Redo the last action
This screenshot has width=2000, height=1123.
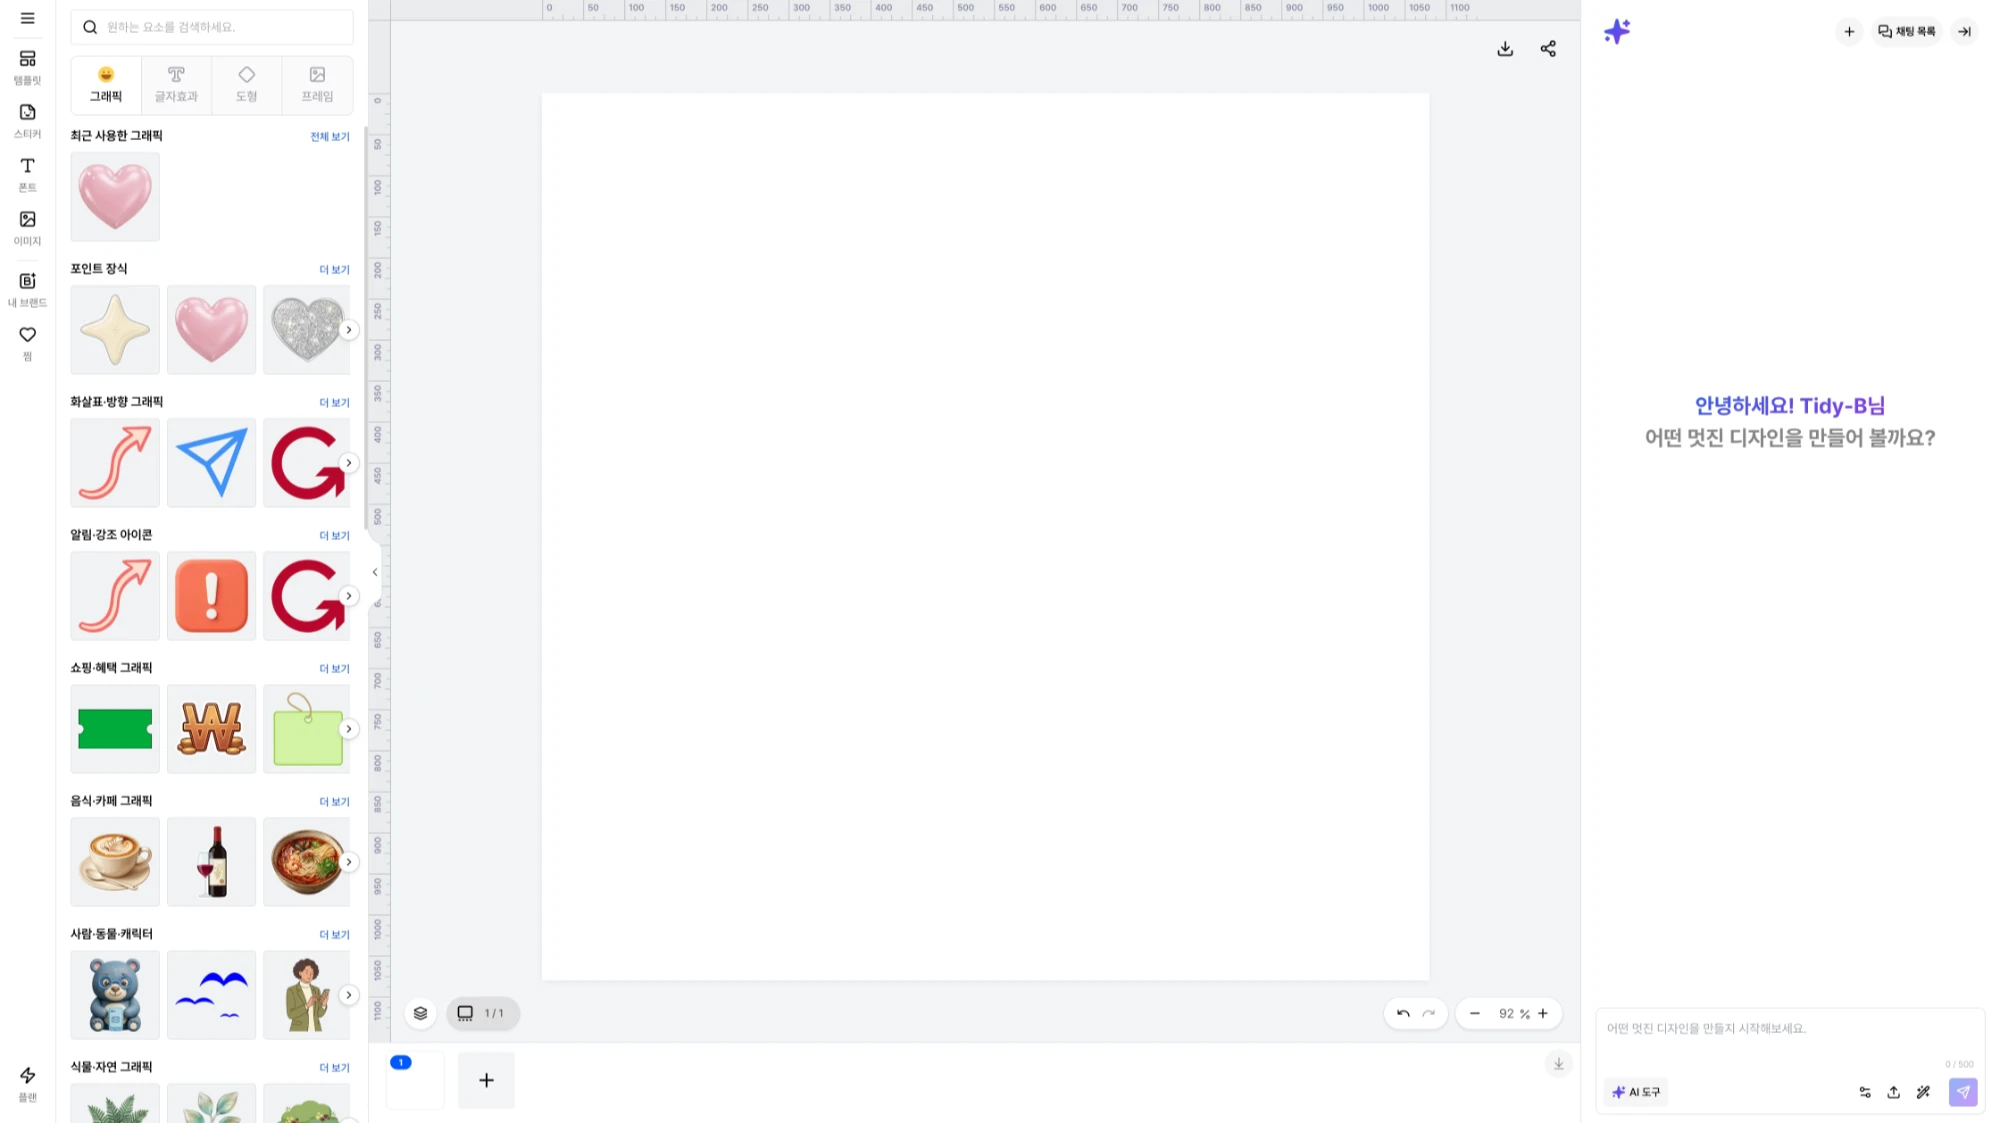point(1429,1013)
